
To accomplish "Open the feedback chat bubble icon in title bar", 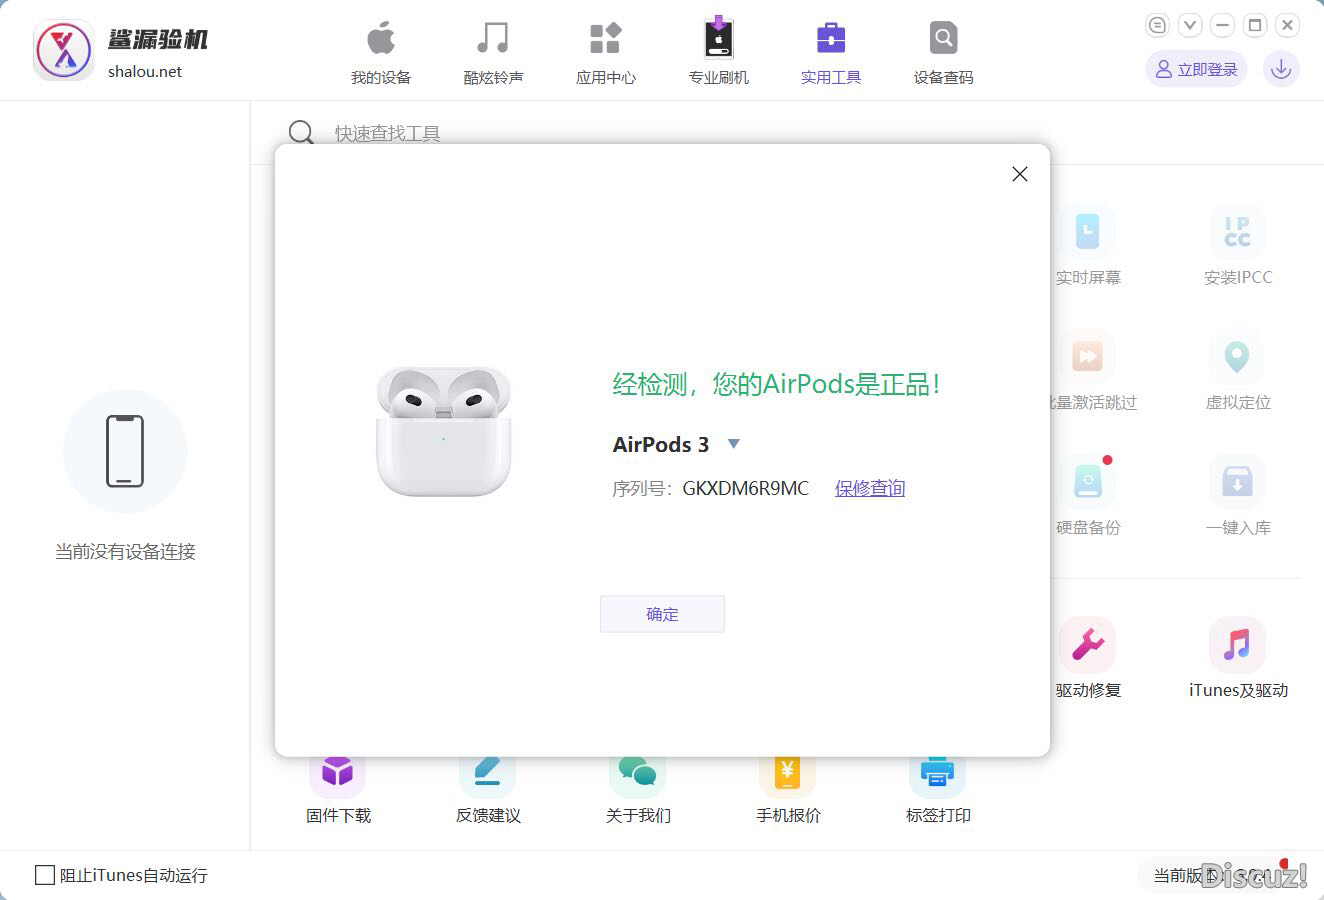I will point(1157,25).
